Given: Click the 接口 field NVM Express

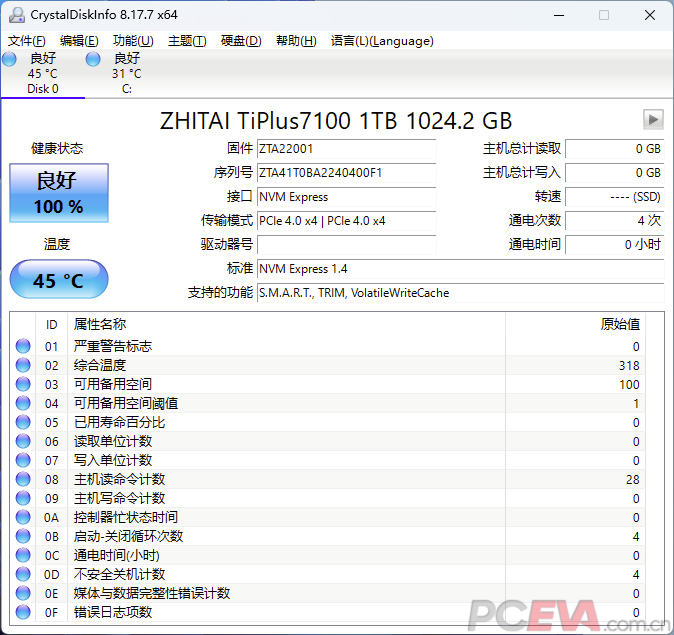Looking at the screenshot, I should pyautogui.click(x=346, y=197).
